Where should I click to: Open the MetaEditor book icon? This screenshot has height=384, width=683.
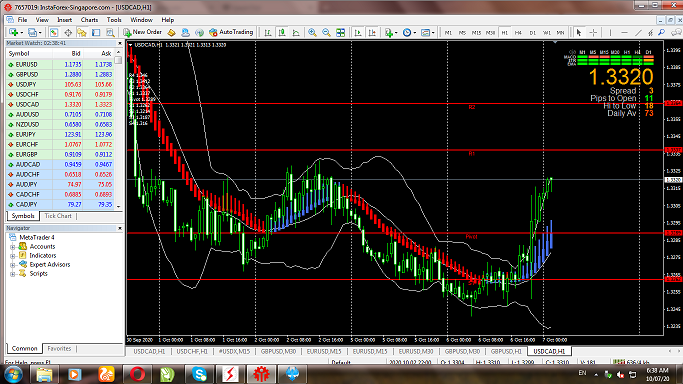pos(172,32)
